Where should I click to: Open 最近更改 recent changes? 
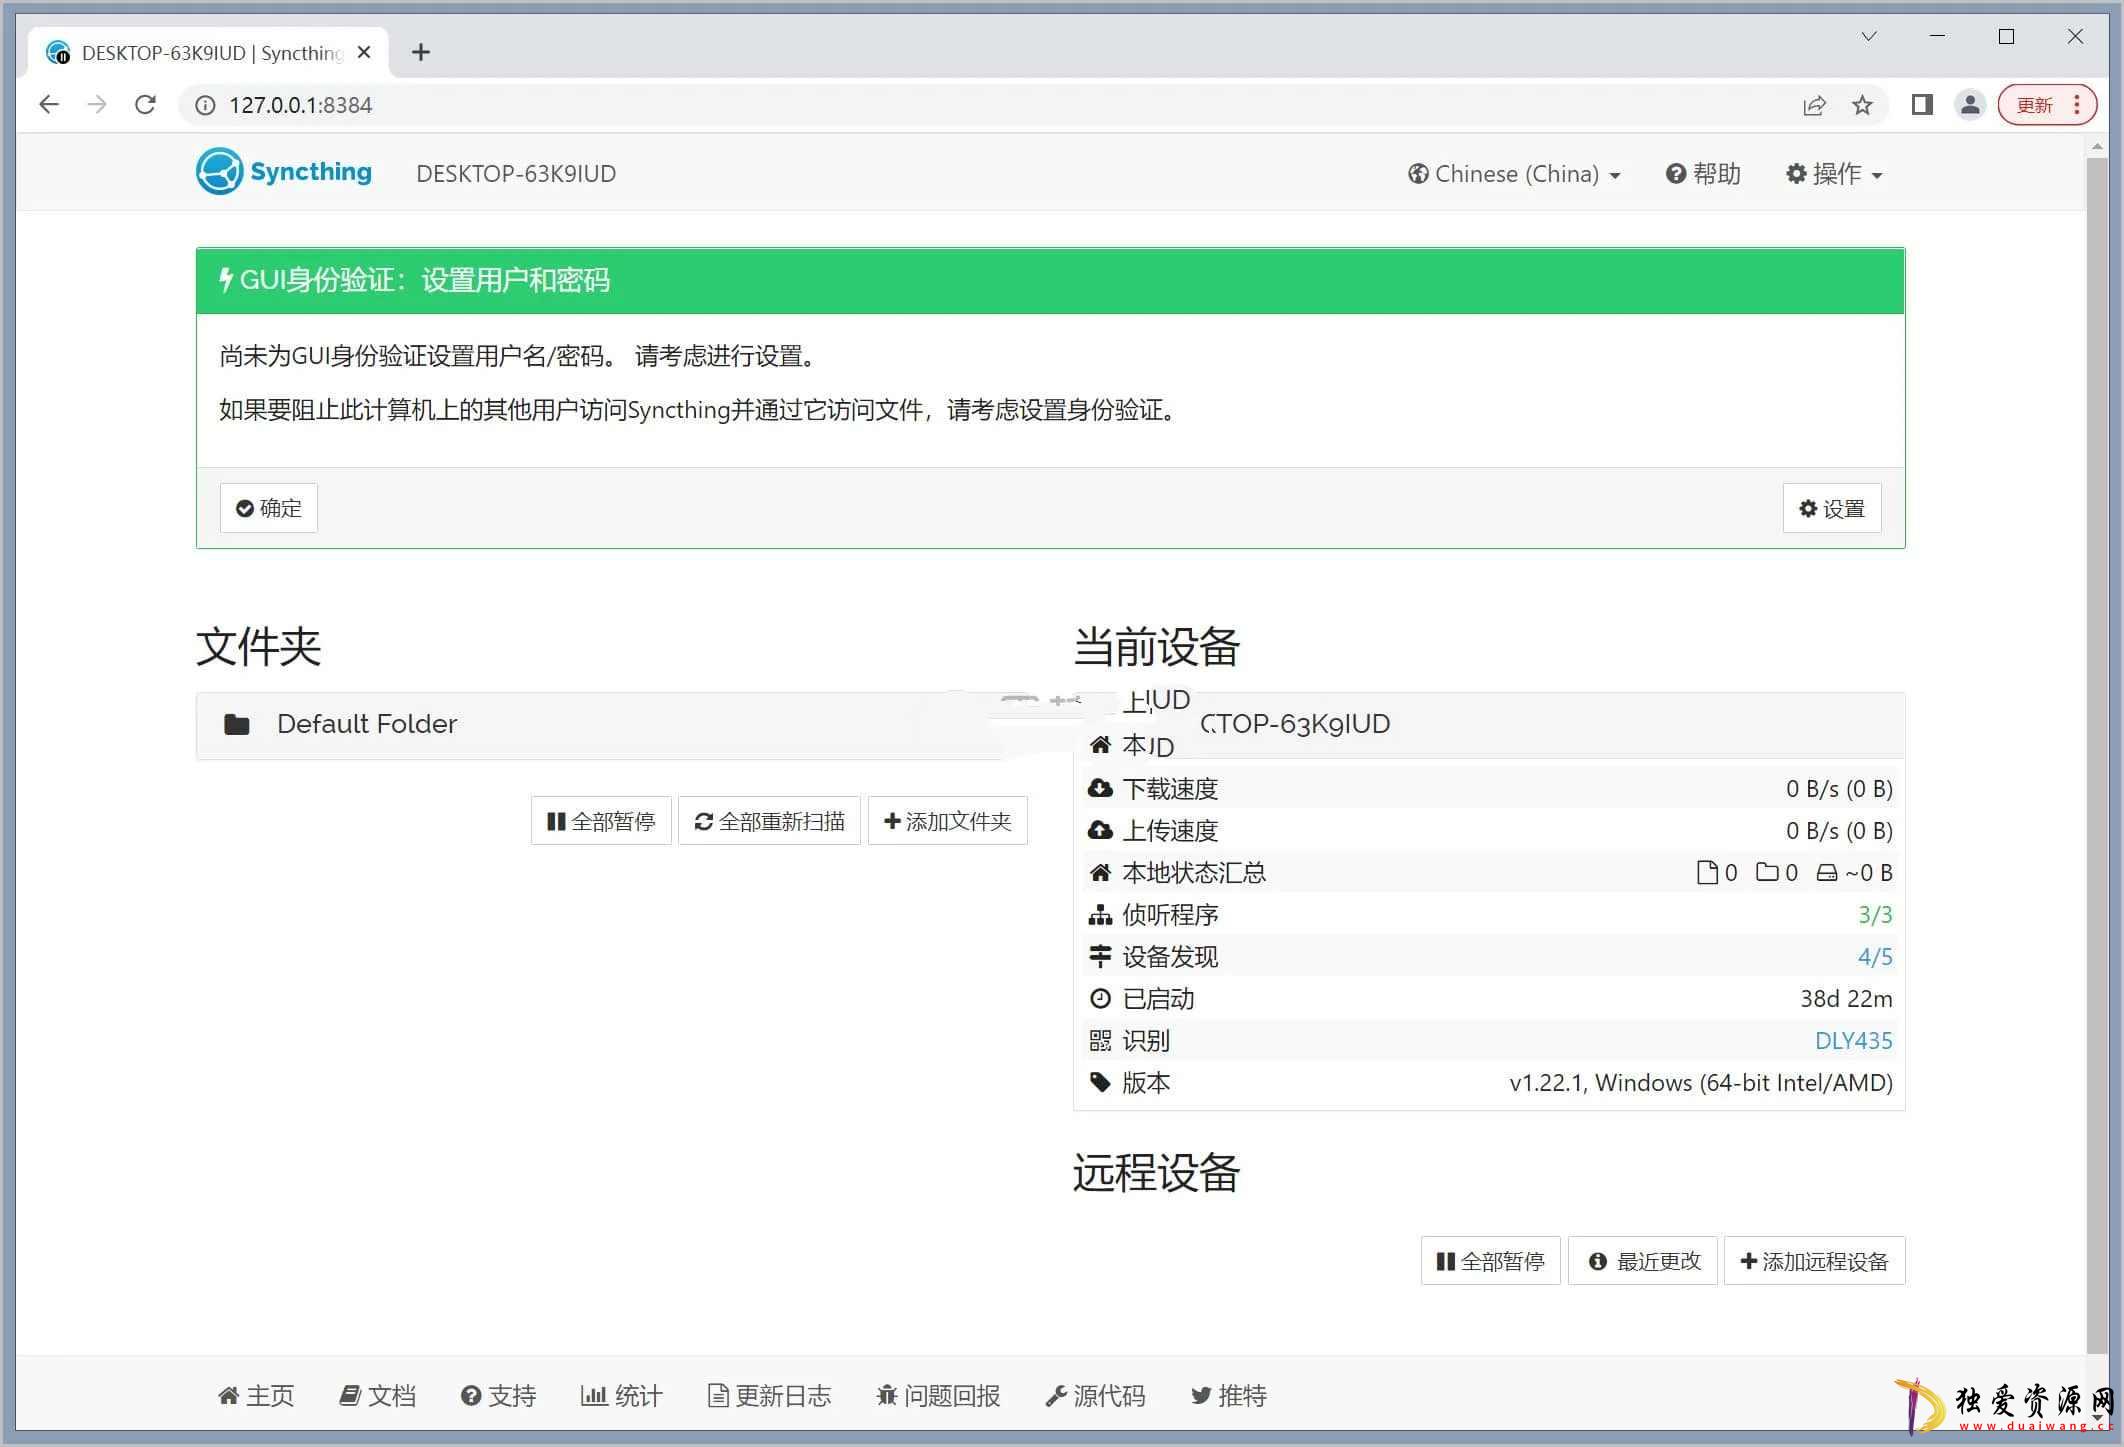[x=1643, y=1261]
